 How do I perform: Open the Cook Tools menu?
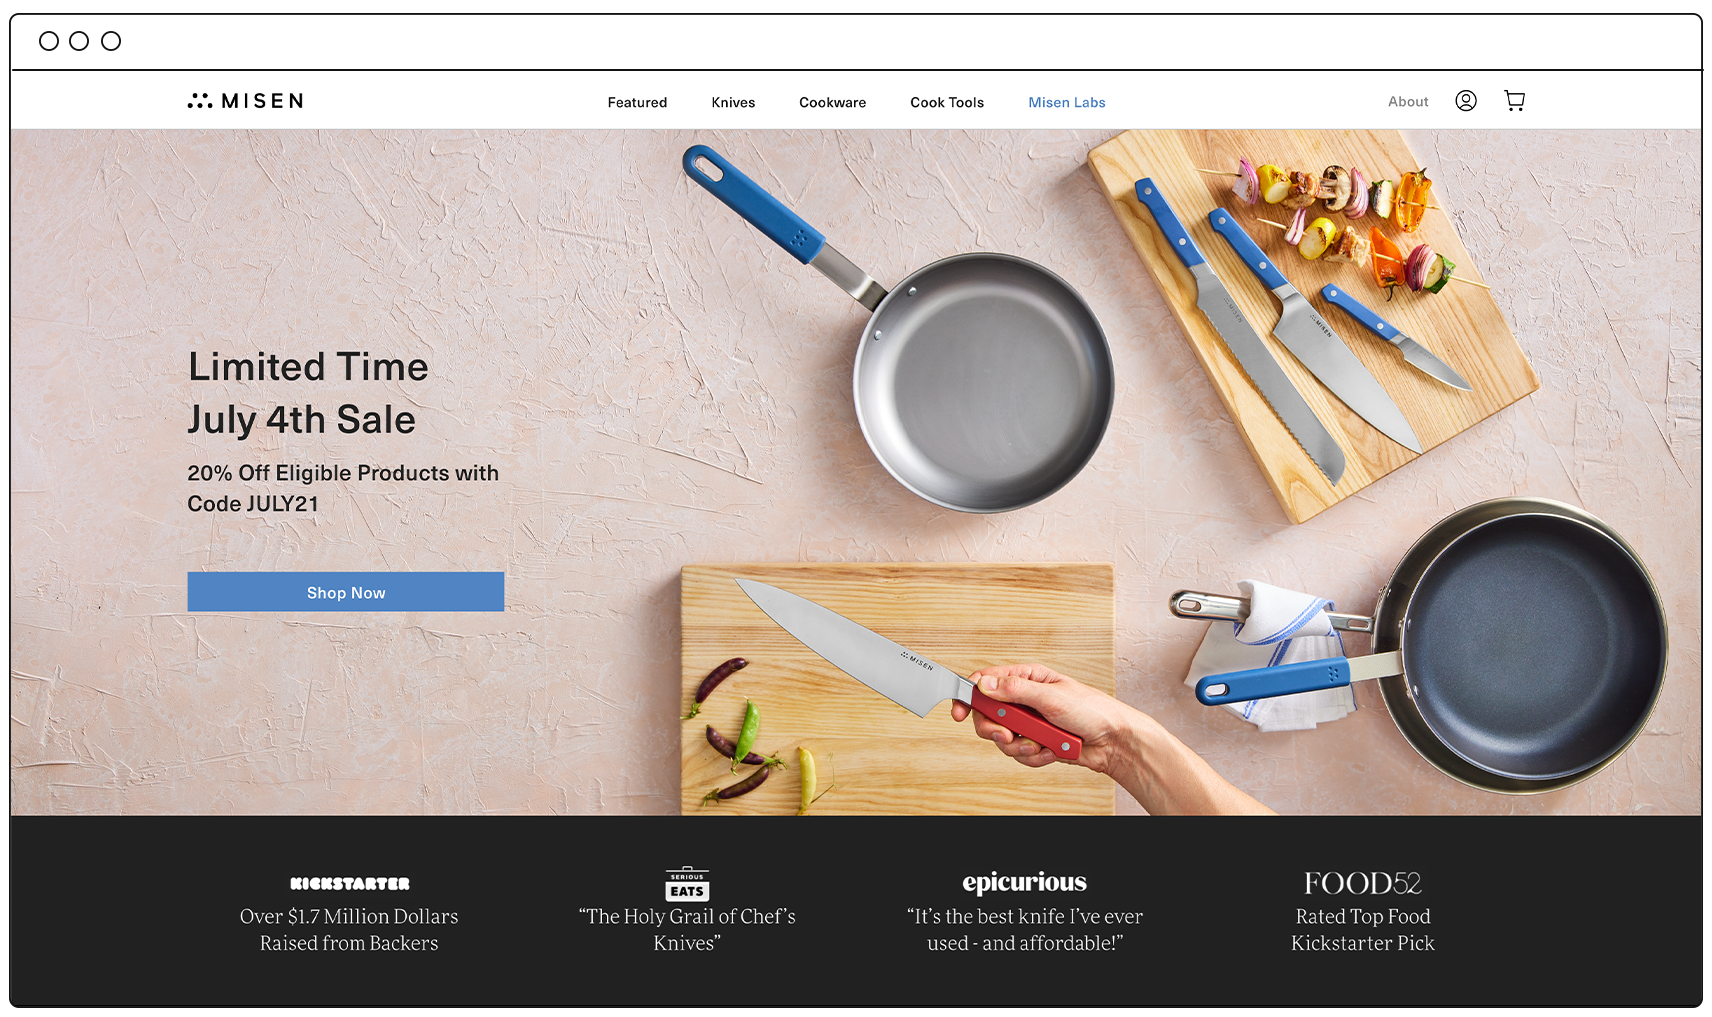pos(947,102)
